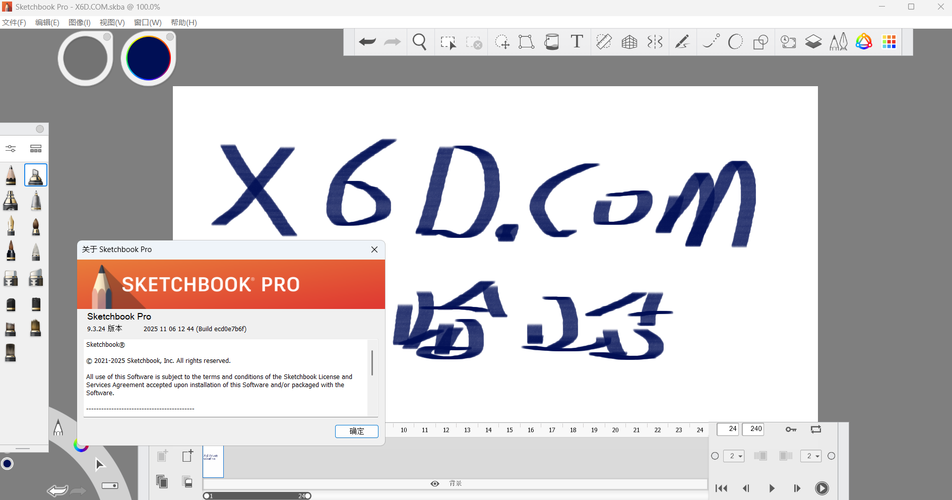Toggle the keyframe key icon
Image resolution: width=952 pixels, height=500 pixels.
790,429
